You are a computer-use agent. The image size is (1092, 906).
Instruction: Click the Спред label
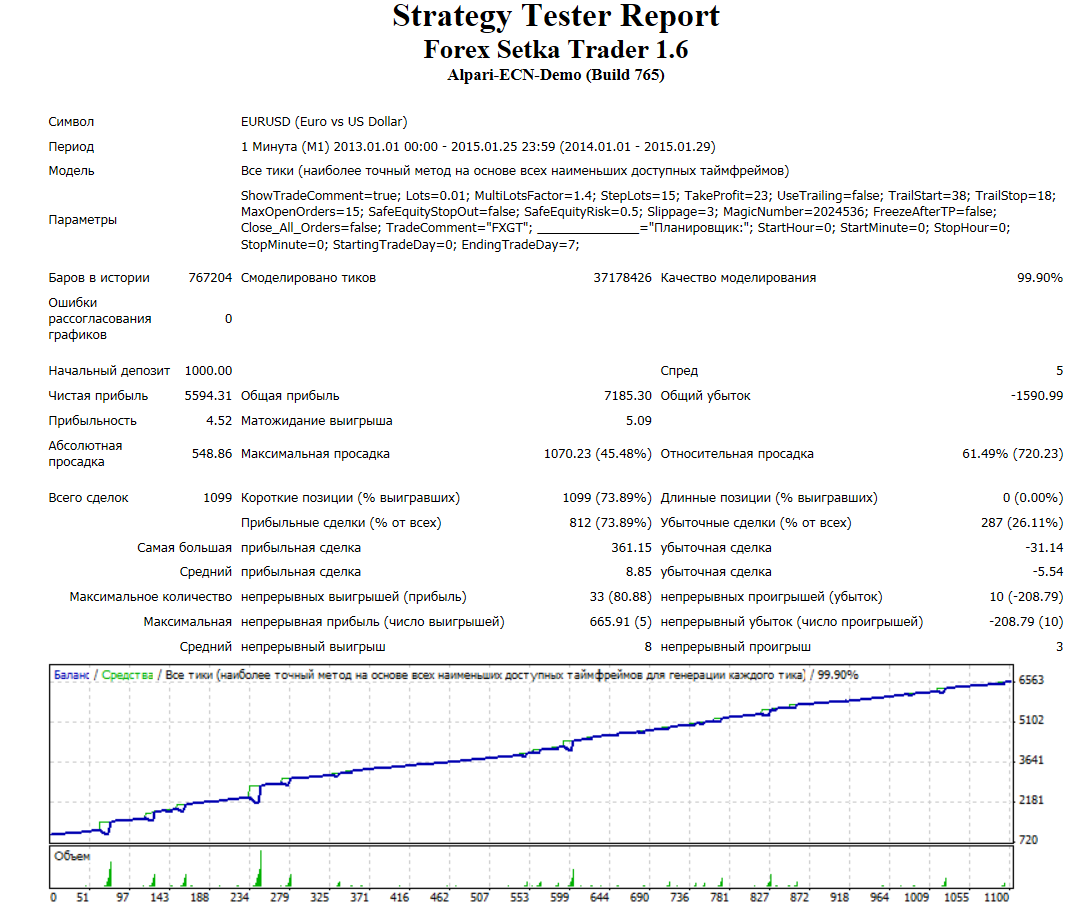[x=679, y=371]
